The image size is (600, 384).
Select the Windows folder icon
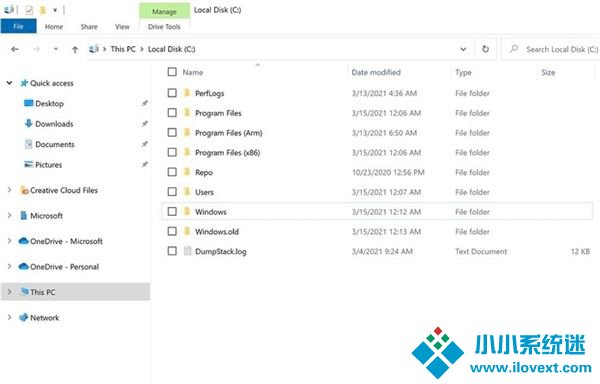(187, 211)
